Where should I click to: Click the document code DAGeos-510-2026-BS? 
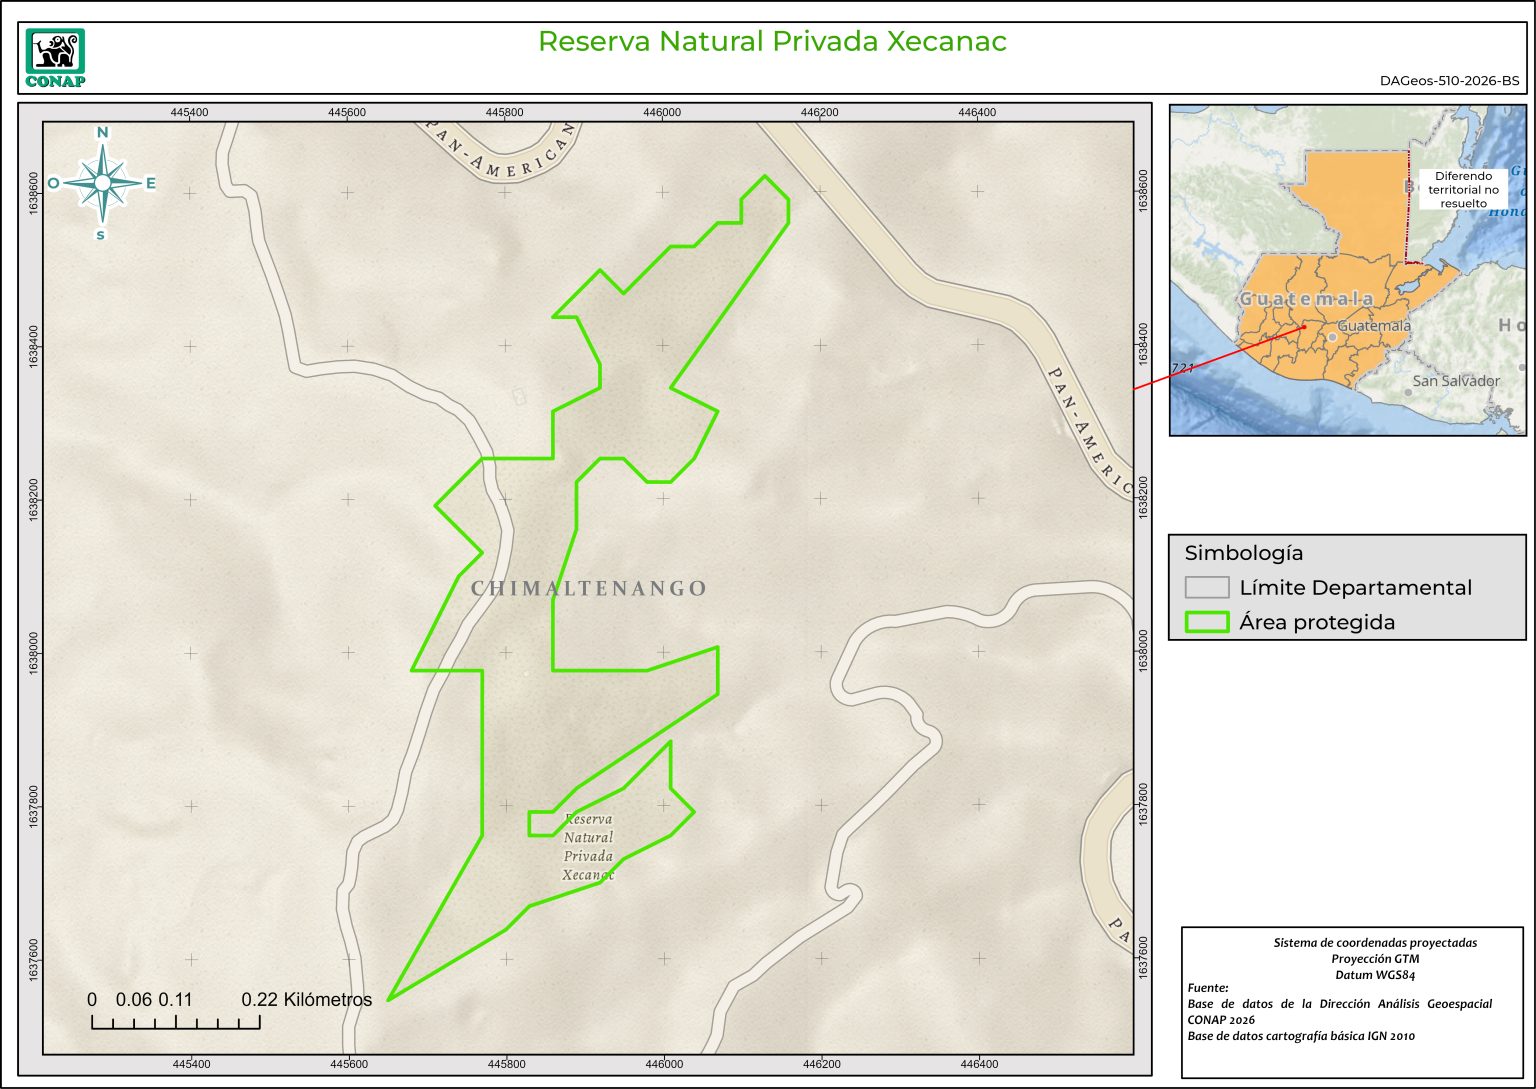[x=1449, y=81]
